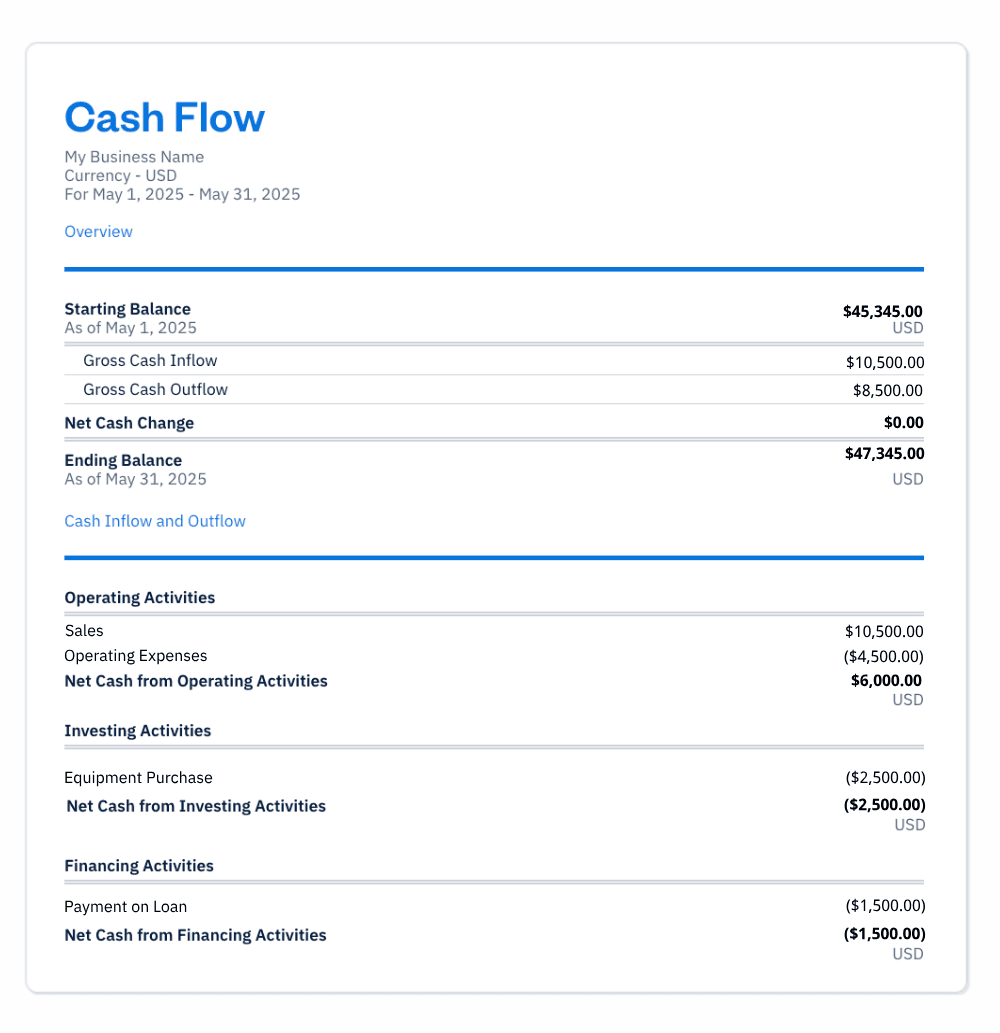Click the Starting Balance label
Viewport: 1000px width, 1033px height.
127,309
